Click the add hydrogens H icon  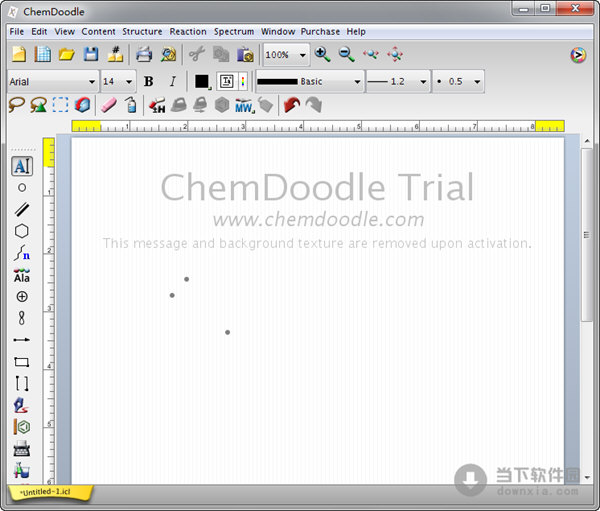(157, 105)
